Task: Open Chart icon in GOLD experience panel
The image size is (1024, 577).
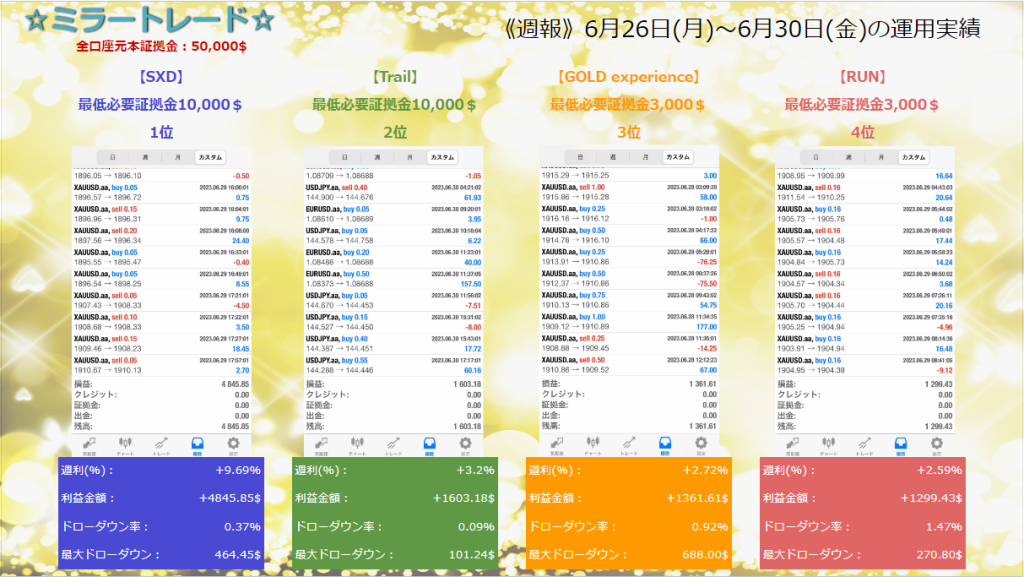Action: pyautogui.click(x=594, y=442)
